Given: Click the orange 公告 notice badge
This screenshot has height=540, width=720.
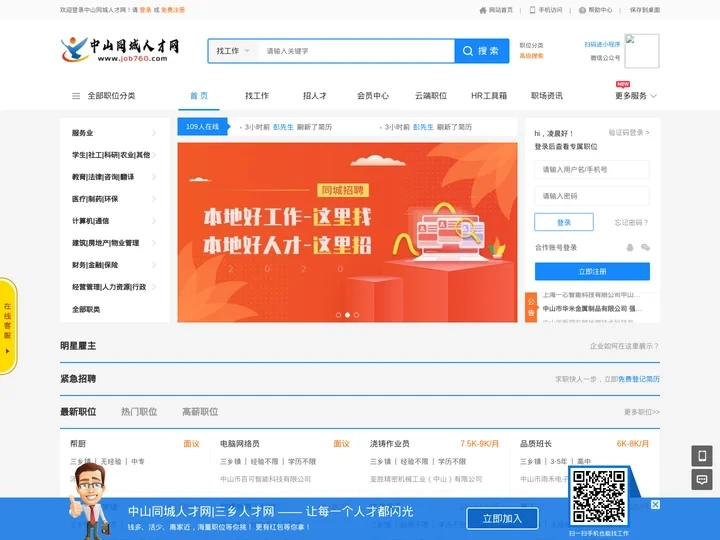Looking at the screenshot, I should click(x=531, y=307).
